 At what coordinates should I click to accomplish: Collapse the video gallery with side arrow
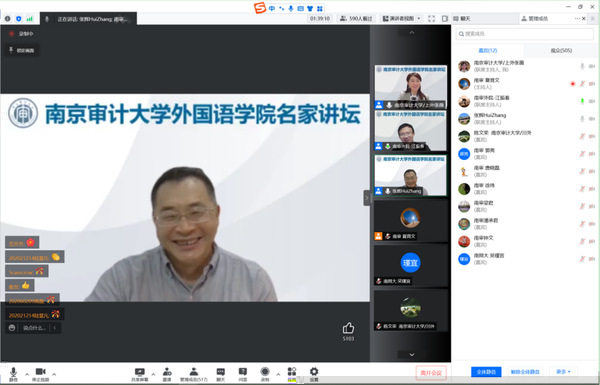(367, 198)
